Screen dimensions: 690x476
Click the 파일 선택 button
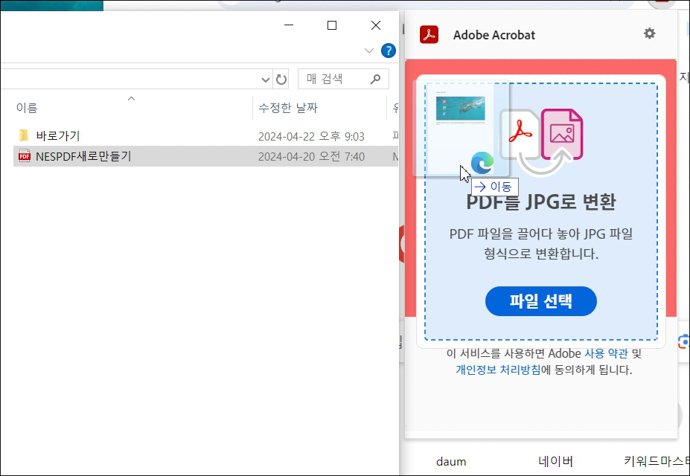coord(541,301)
